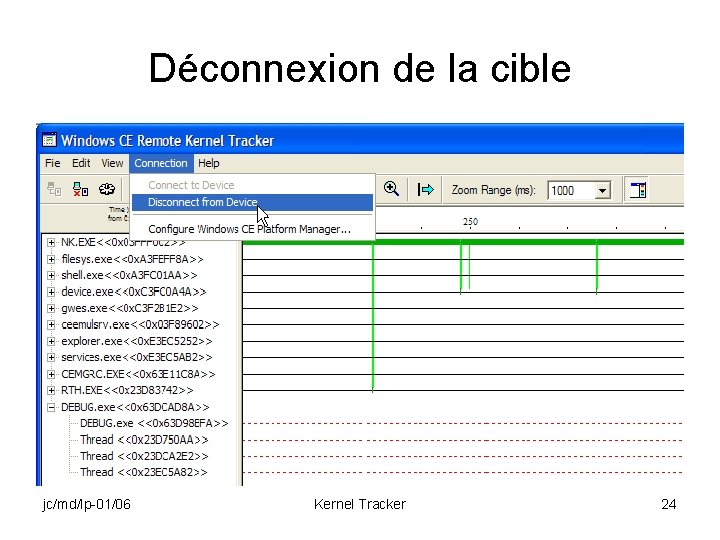Expand the filesys.exe process node

click(x=51, y=259)
